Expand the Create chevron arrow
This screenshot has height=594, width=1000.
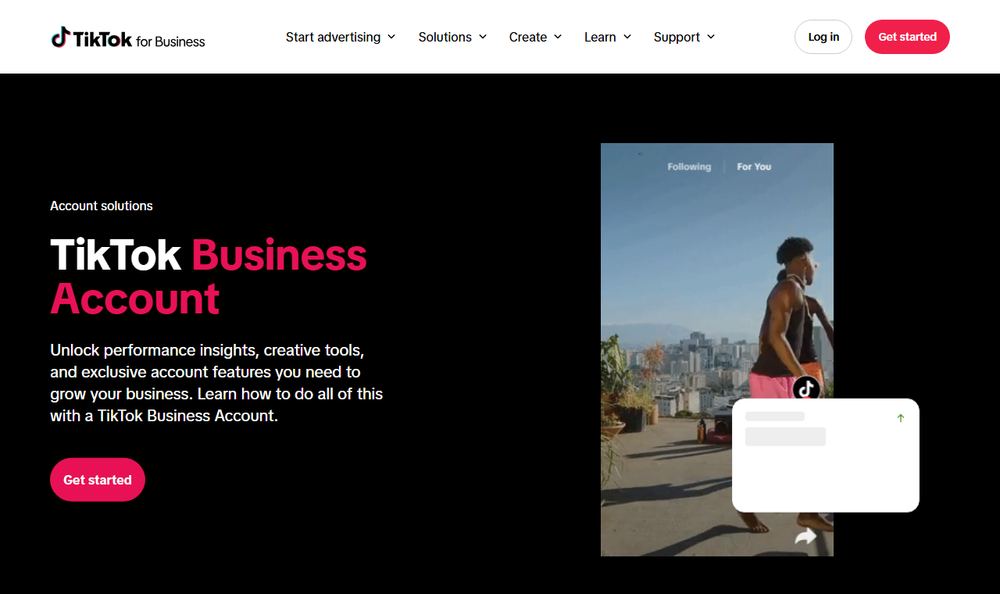click(558, 37)
